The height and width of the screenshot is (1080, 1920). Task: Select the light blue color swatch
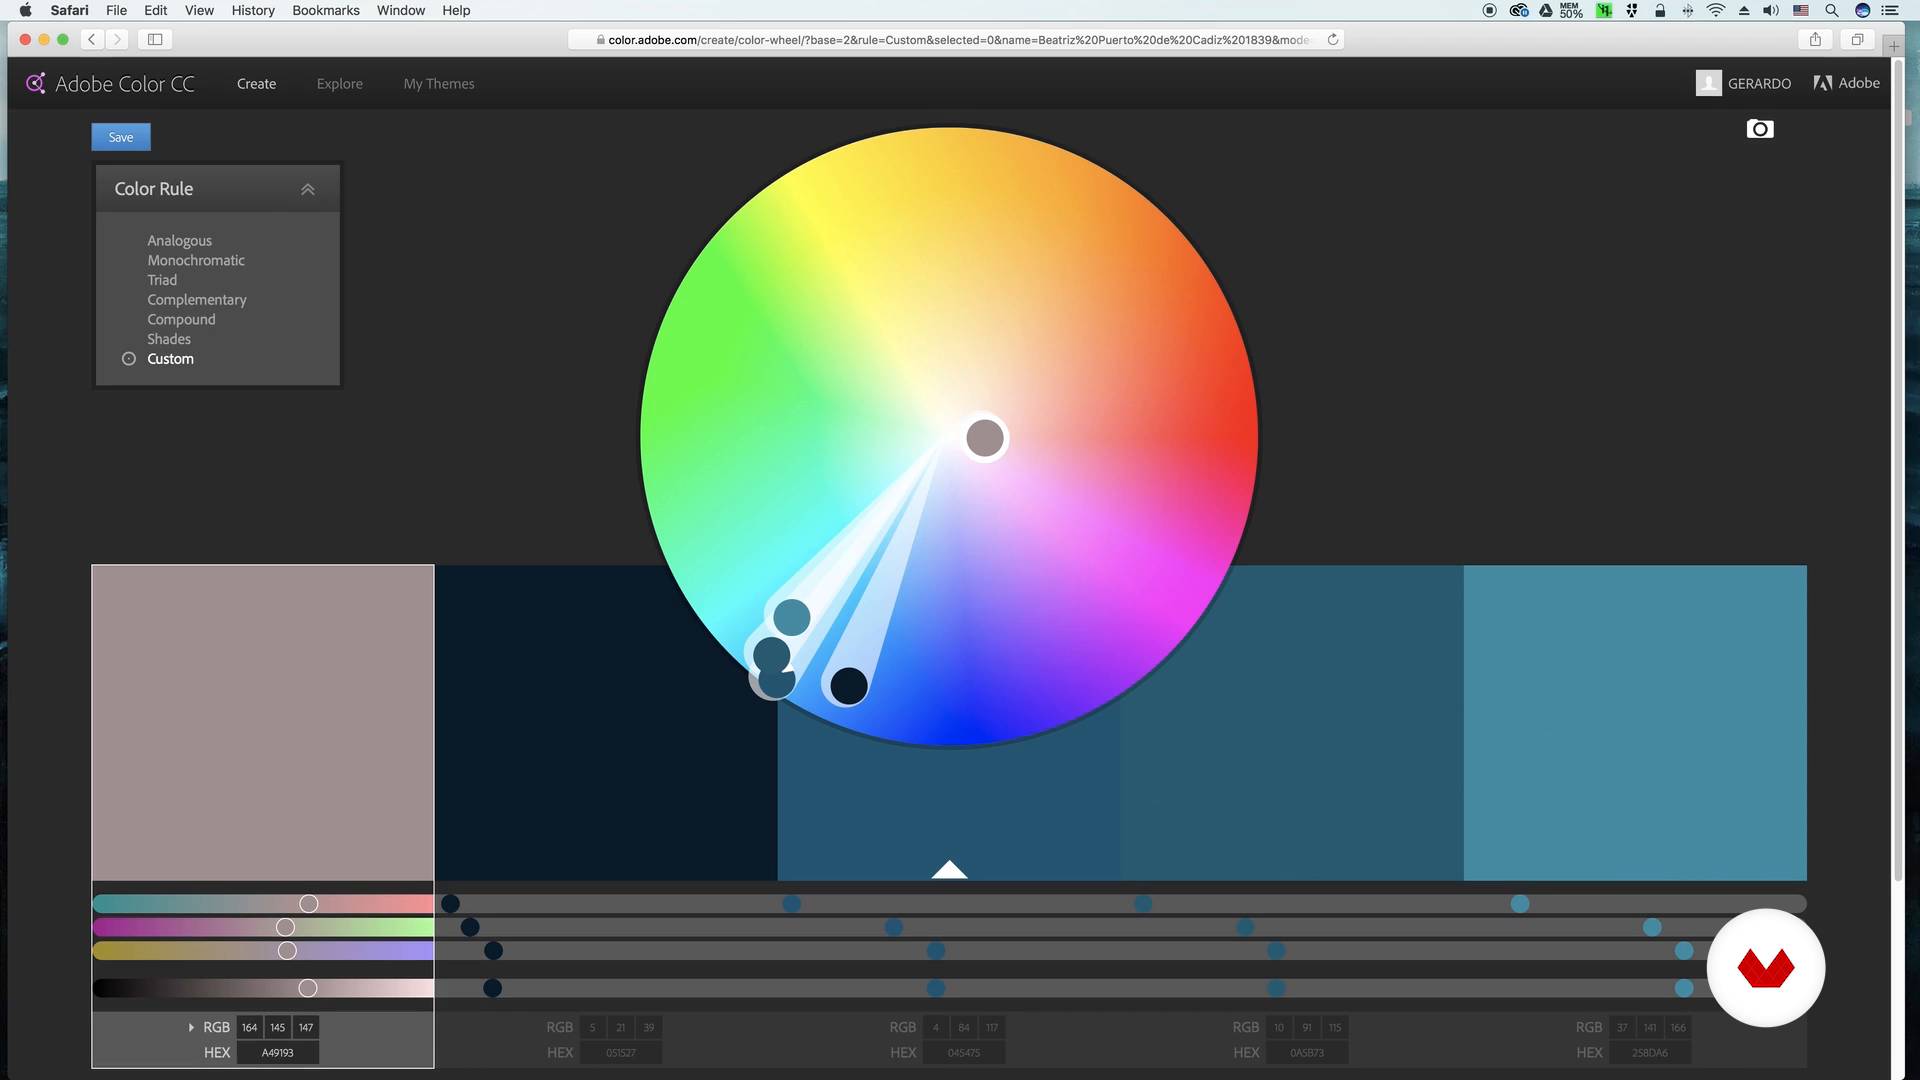tap(1634, 722)
